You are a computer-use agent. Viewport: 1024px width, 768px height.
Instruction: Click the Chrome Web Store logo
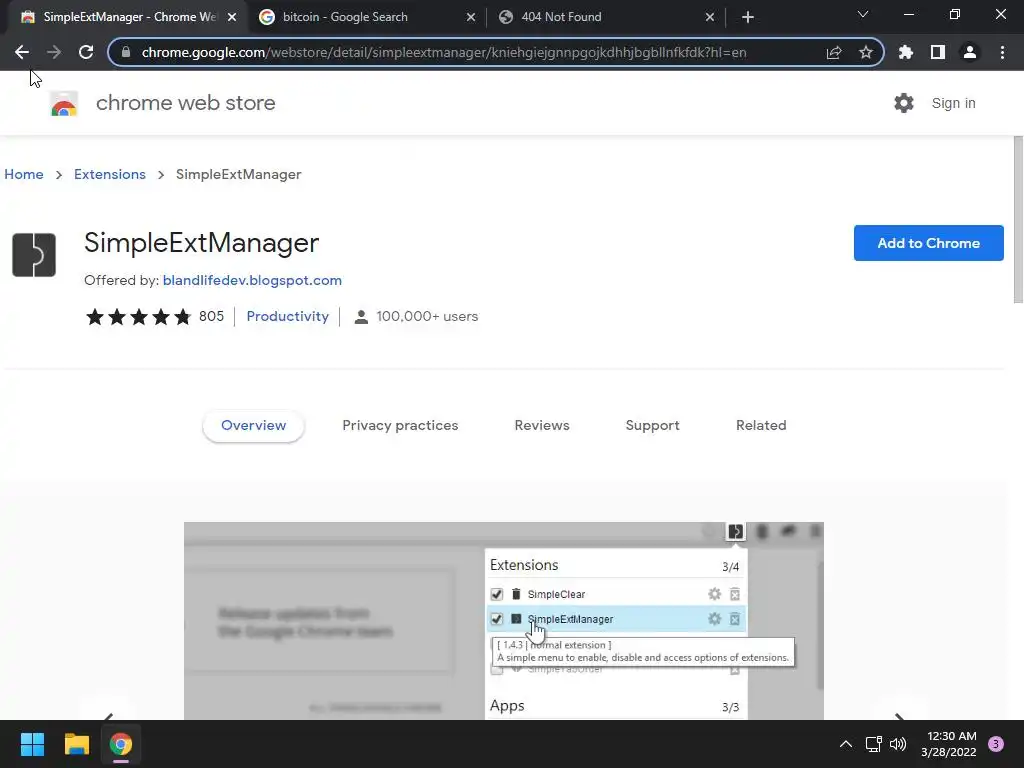click(x=64, y=103)
